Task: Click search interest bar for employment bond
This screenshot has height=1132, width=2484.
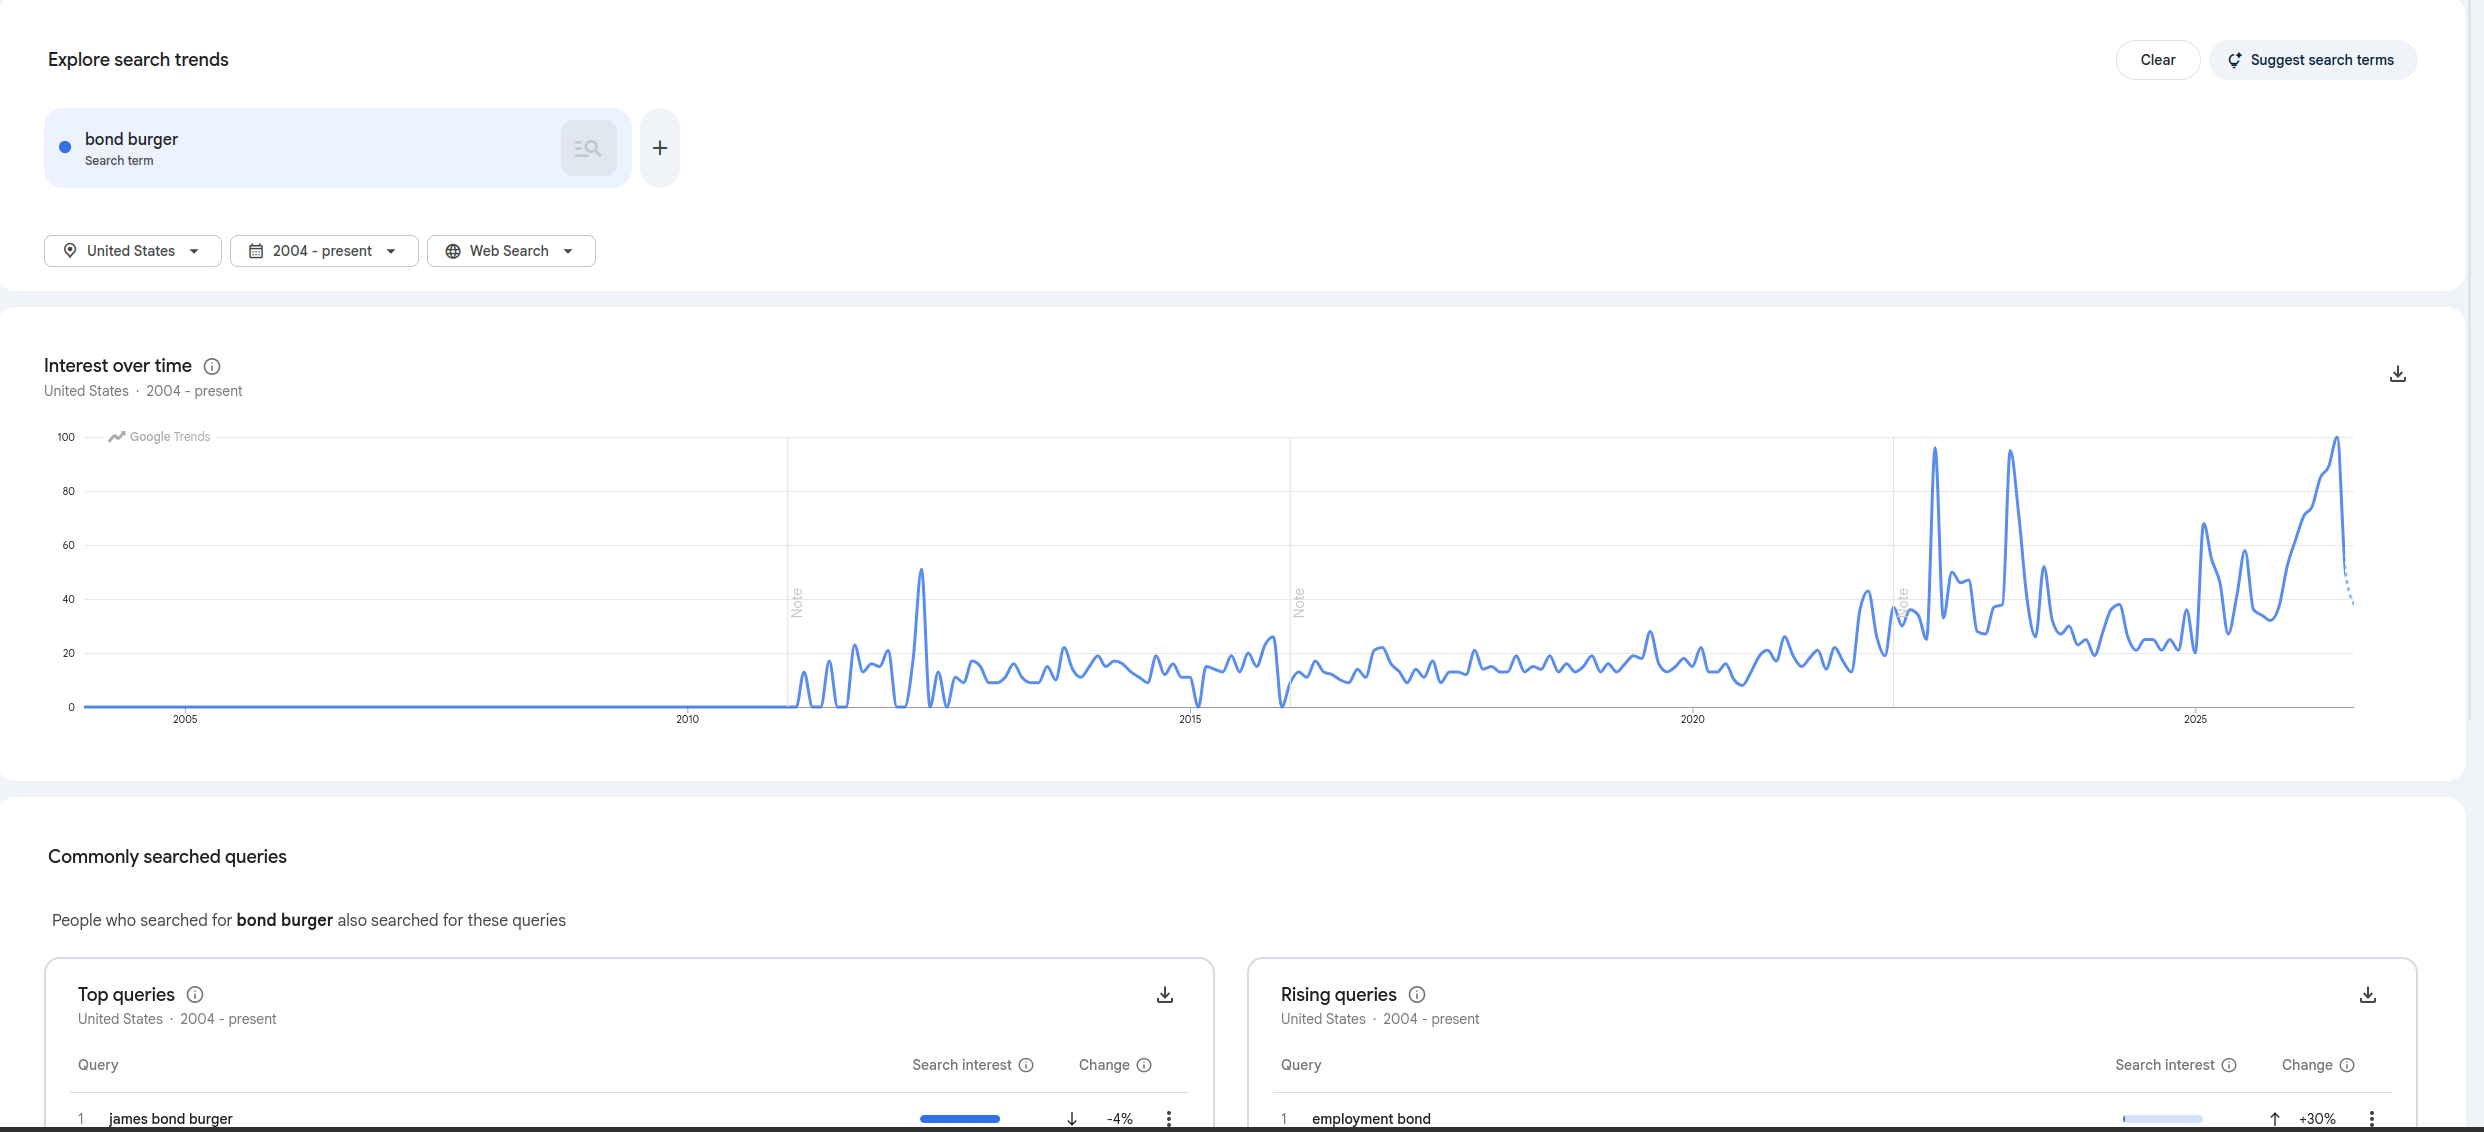Action: tap(2163, 1119)
